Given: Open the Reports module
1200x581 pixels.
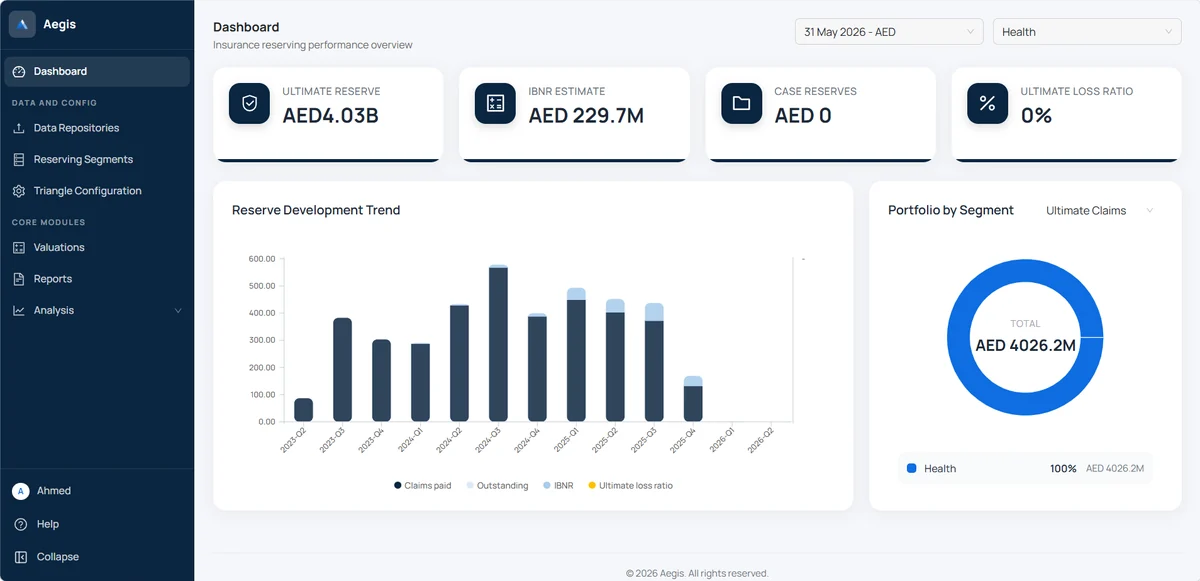Looking at the screenshot, I should pyautogui.click(x=97, y=279).
